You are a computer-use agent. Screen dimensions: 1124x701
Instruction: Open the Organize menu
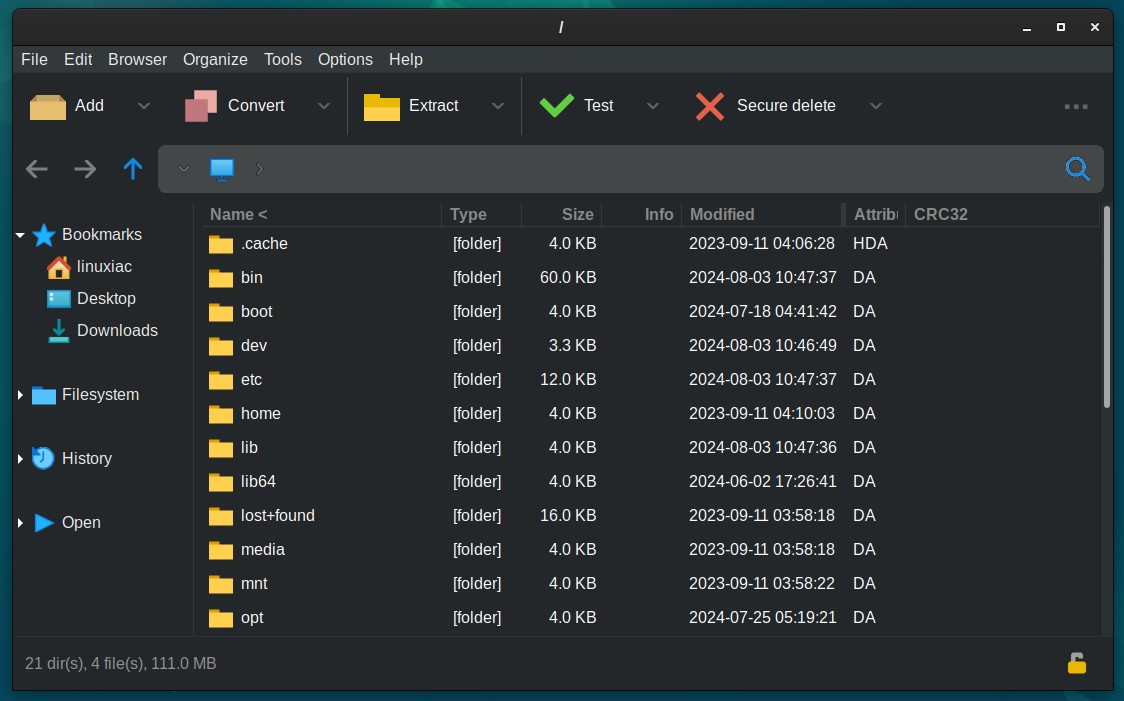[x=215, y=59]
